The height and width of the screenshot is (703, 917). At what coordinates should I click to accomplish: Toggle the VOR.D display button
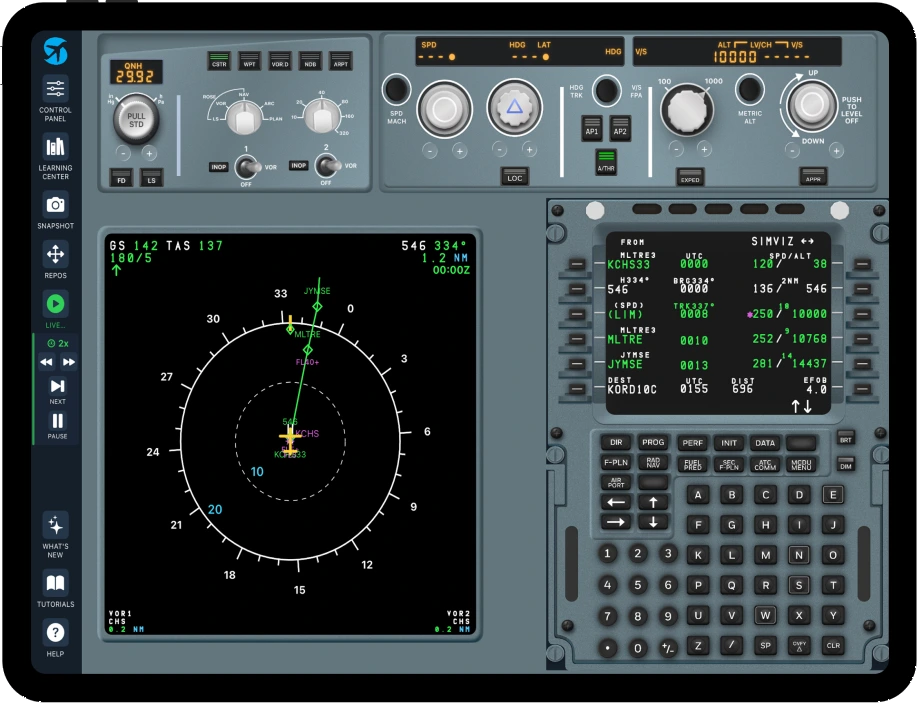coord(280,61)
